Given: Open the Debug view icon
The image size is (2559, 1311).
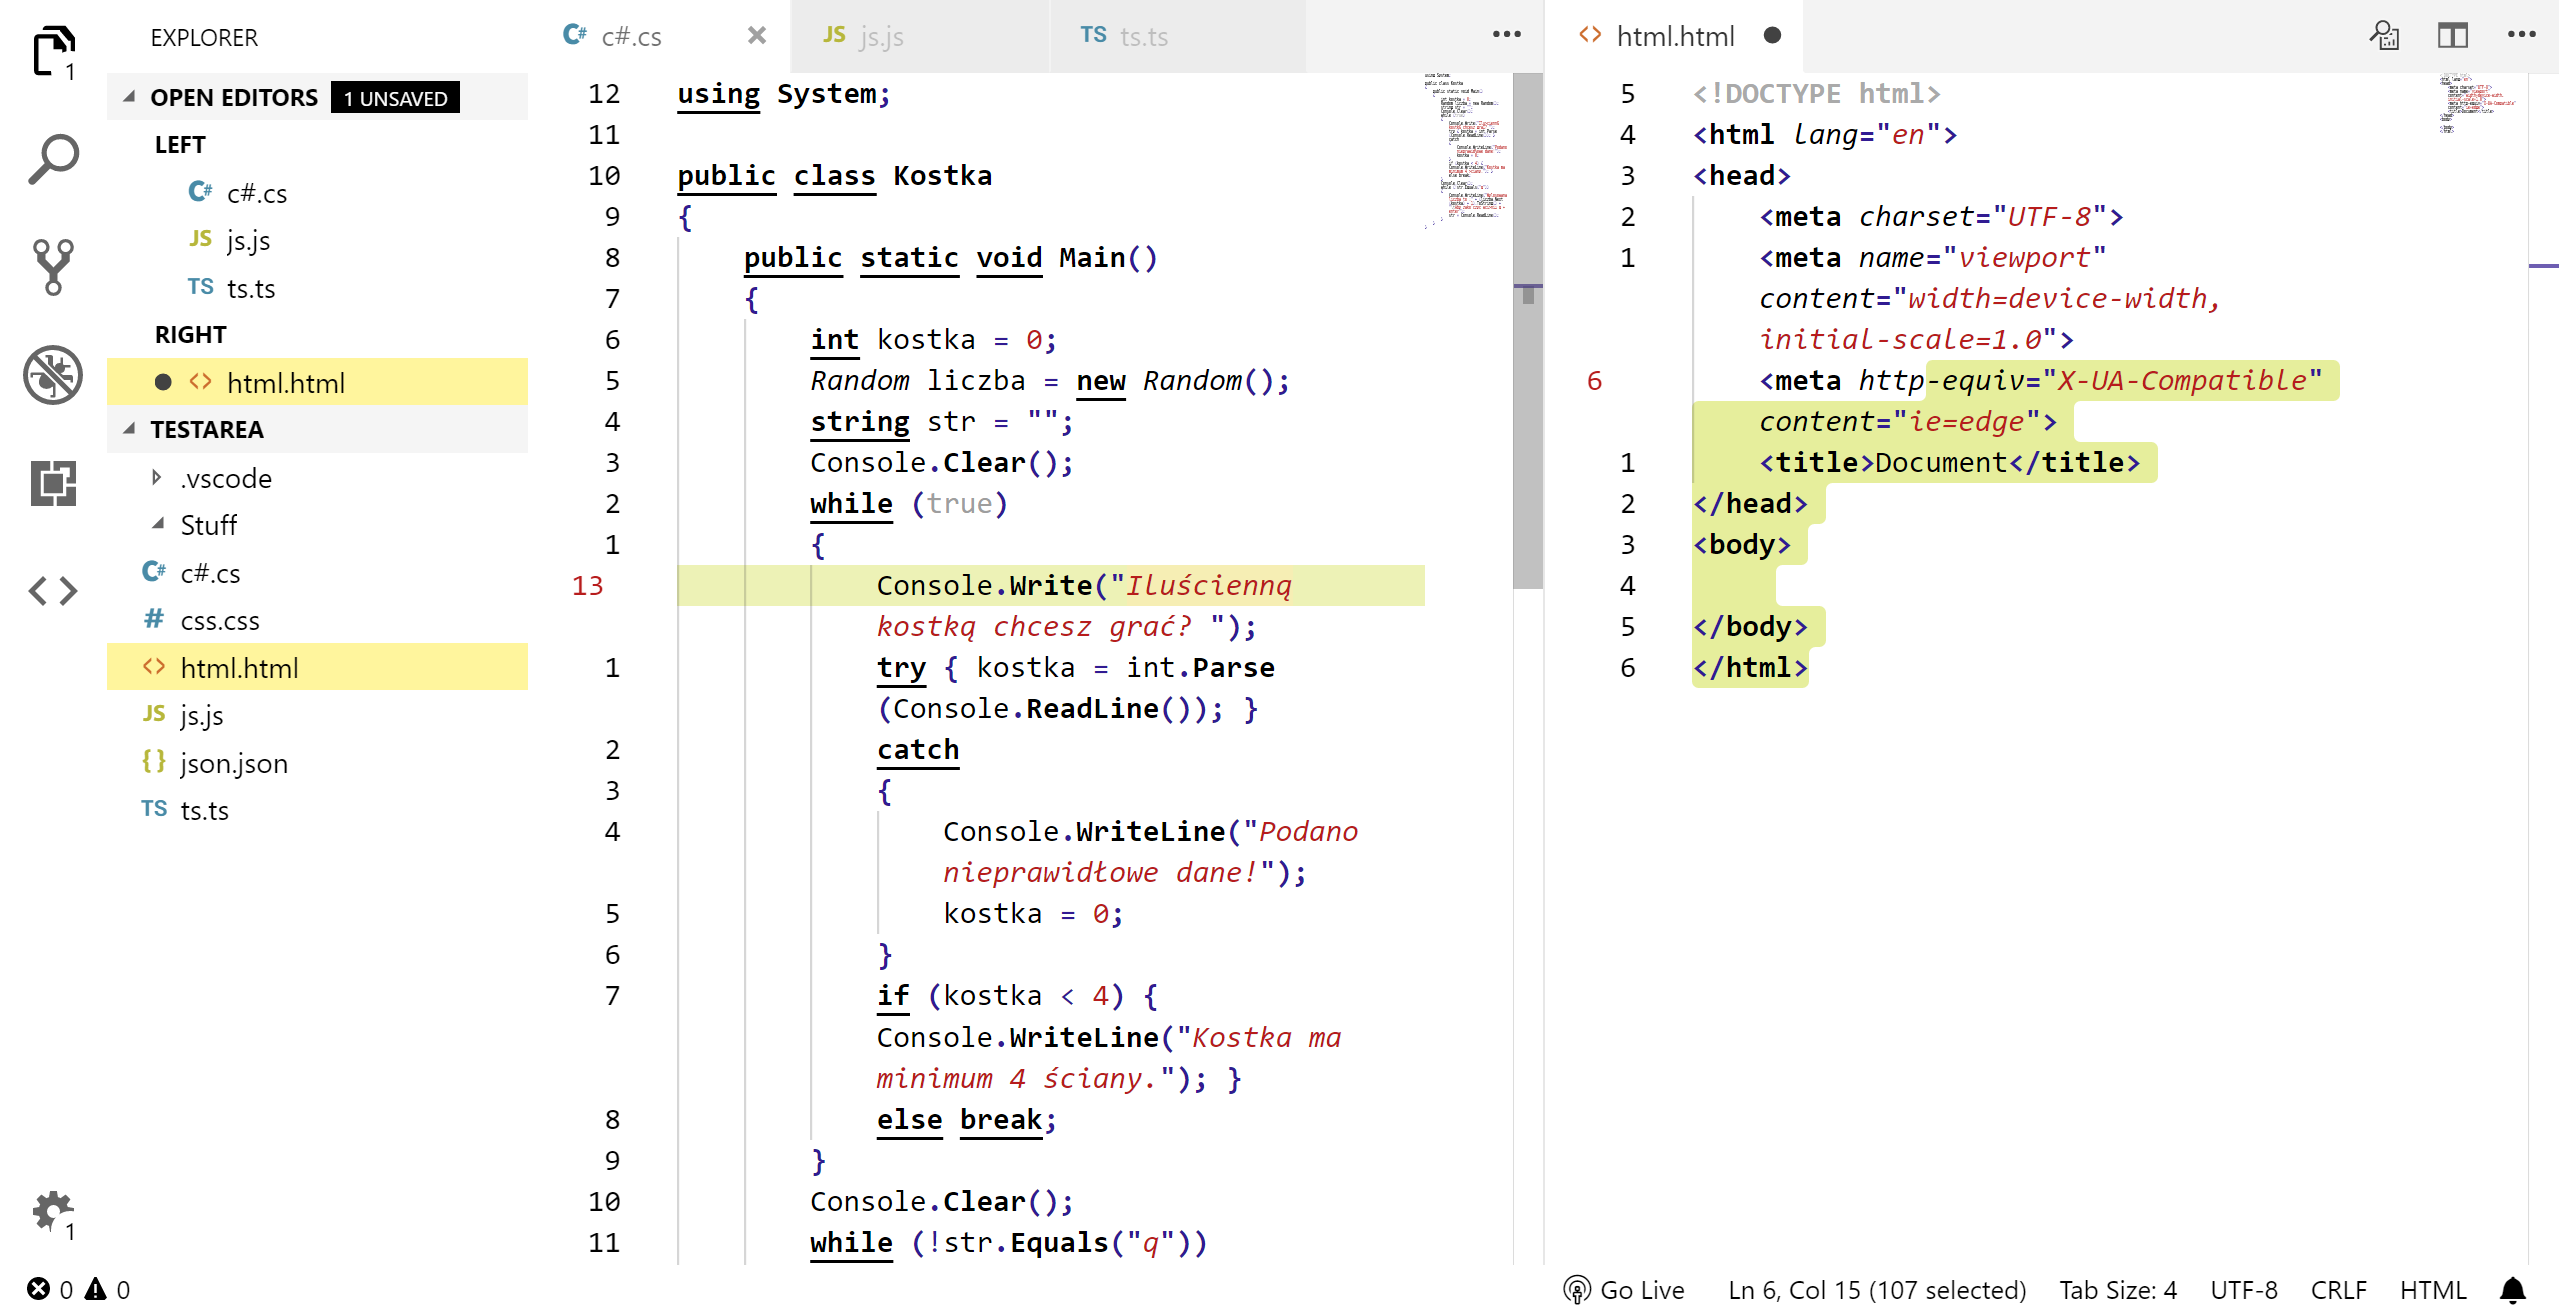Looking at the screenshot, I should [53, 375].
